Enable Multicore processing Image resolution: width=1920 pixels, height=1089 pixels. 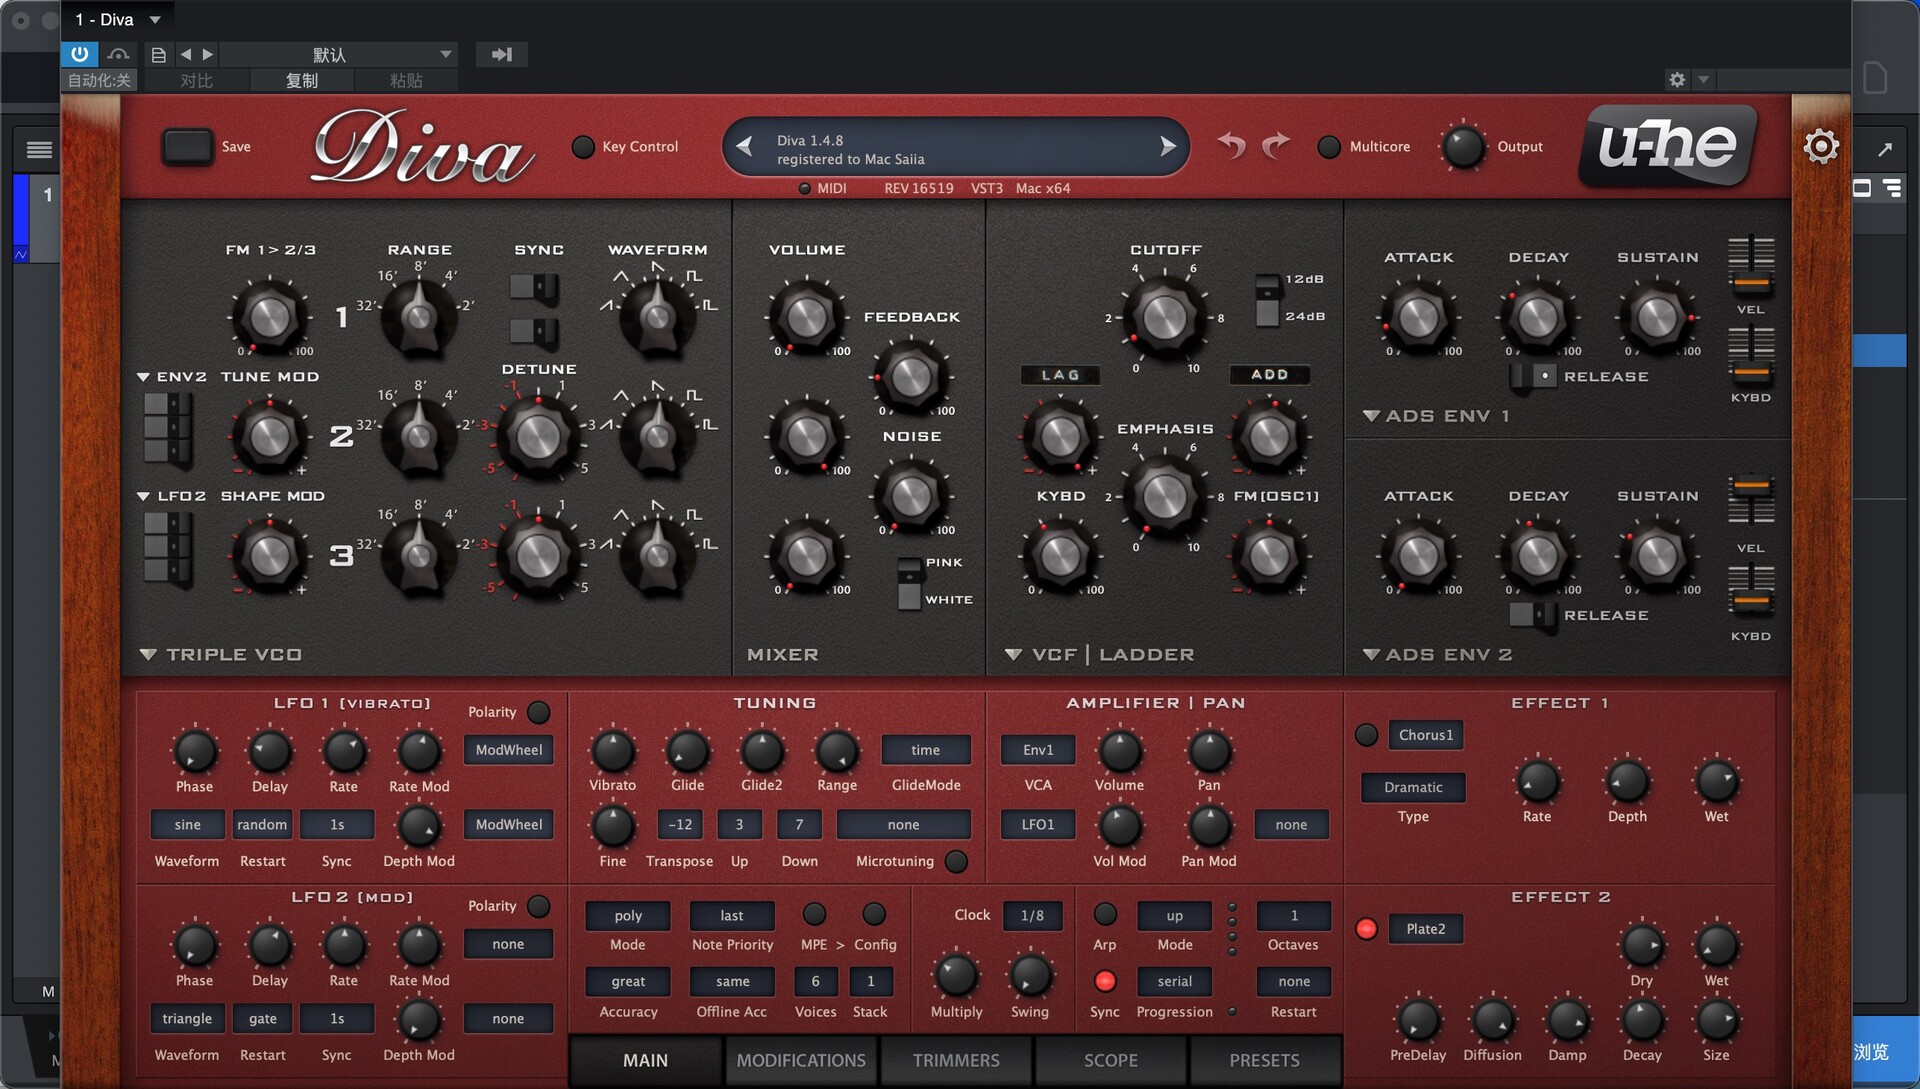1329,146
